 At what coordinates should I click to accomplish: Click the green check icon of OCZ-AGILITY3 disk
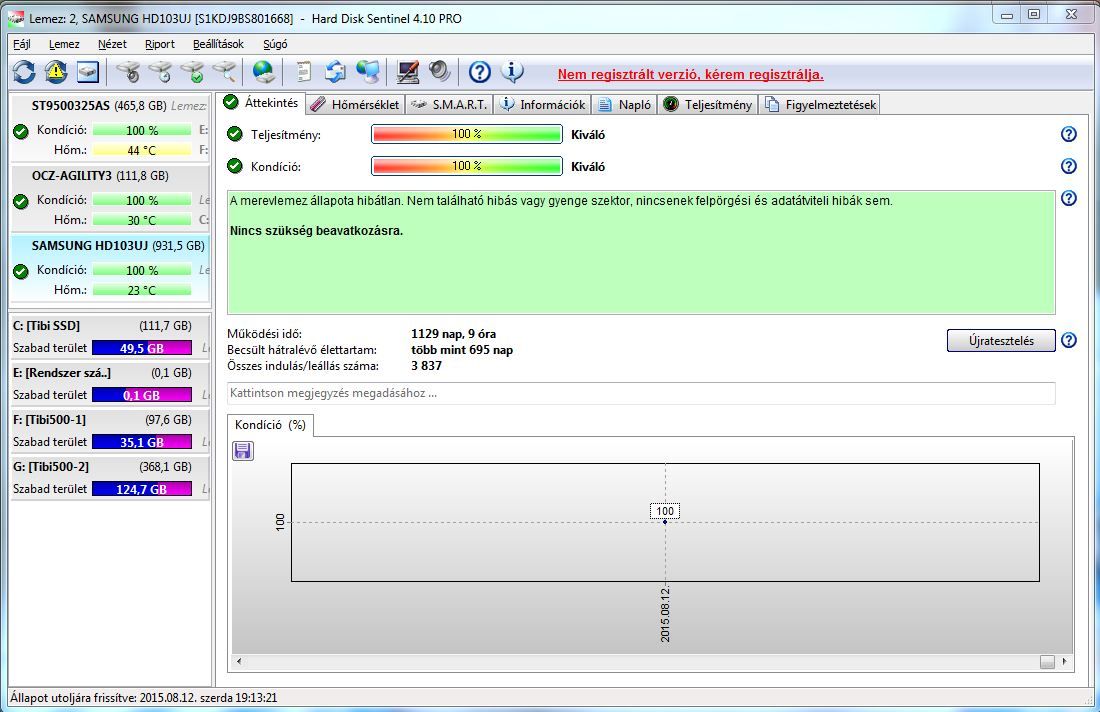[21, 201]
